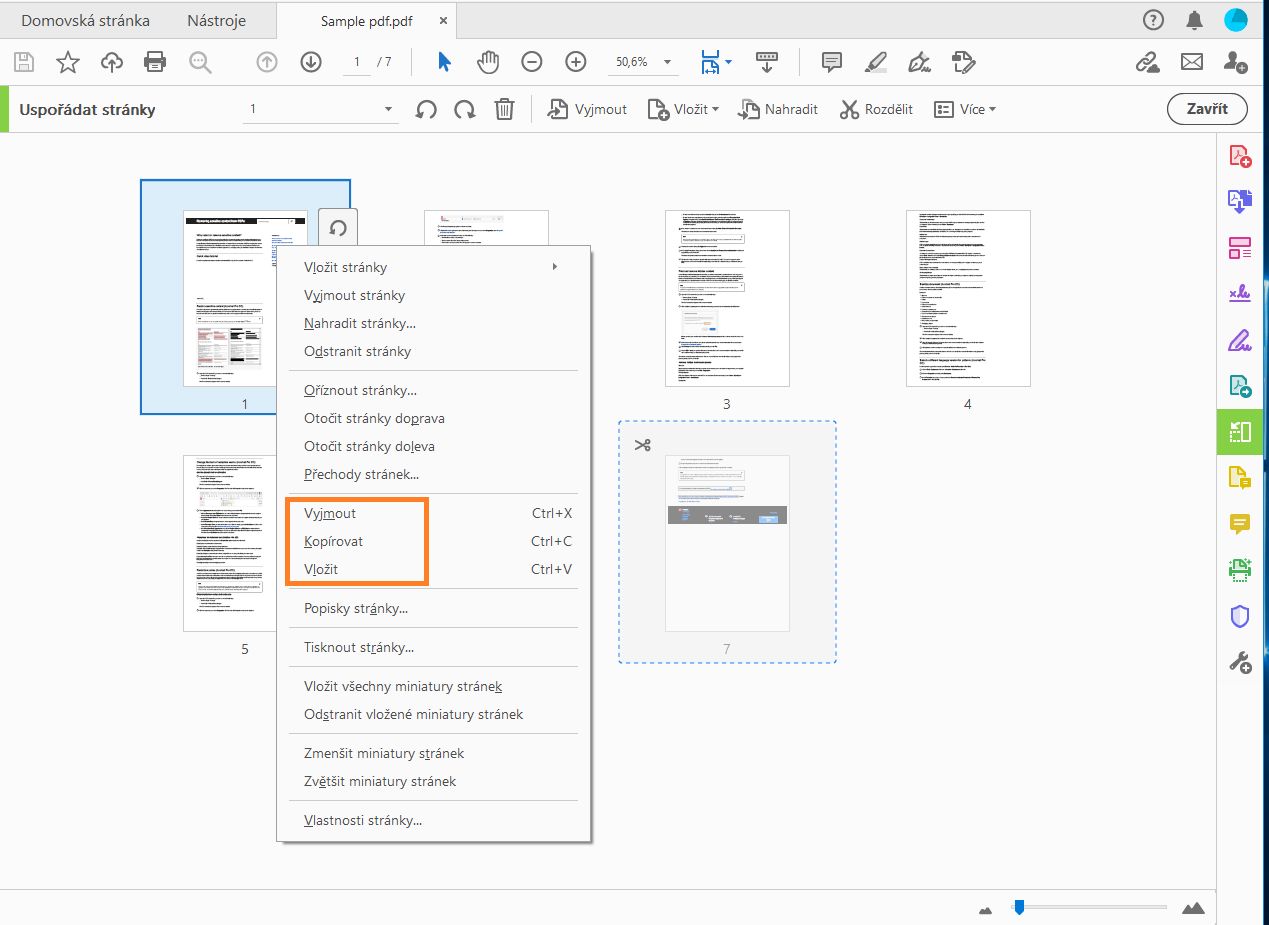Click large thumbnails icon by slider
Viewport: 1269px width, 925px height.
(x=1193, y=908)
